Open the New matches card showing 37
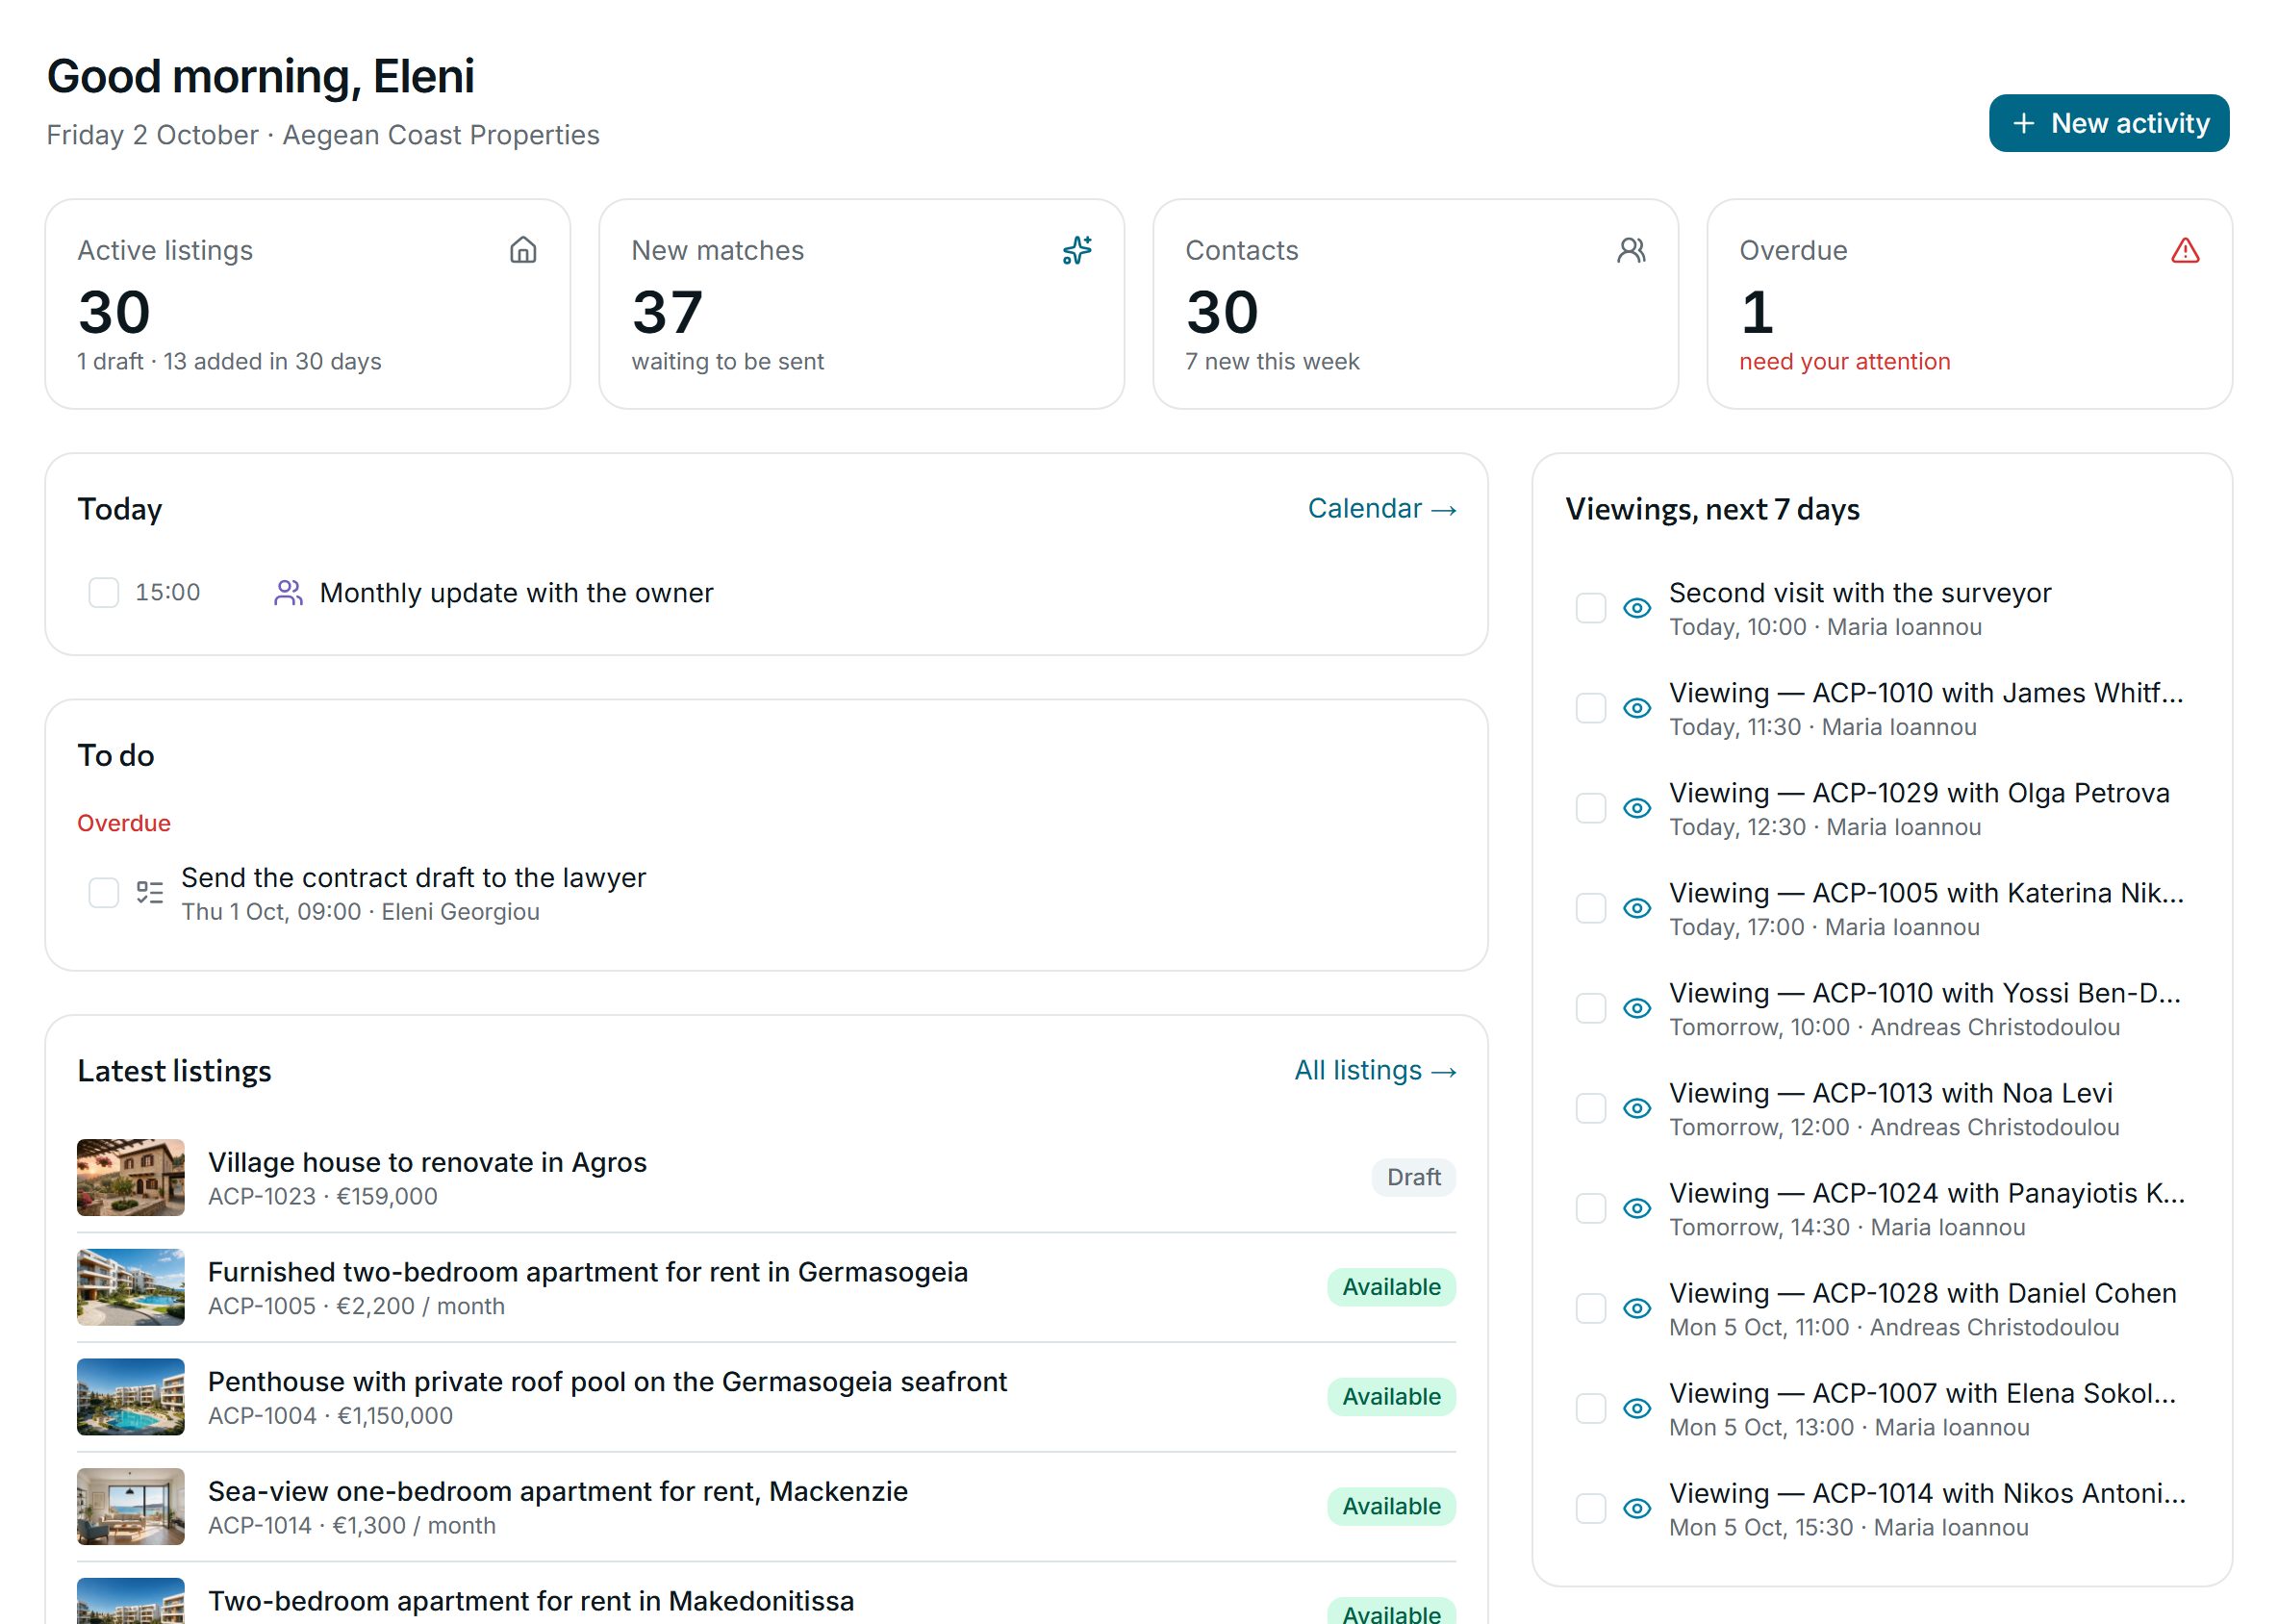 tap(861, 304)
